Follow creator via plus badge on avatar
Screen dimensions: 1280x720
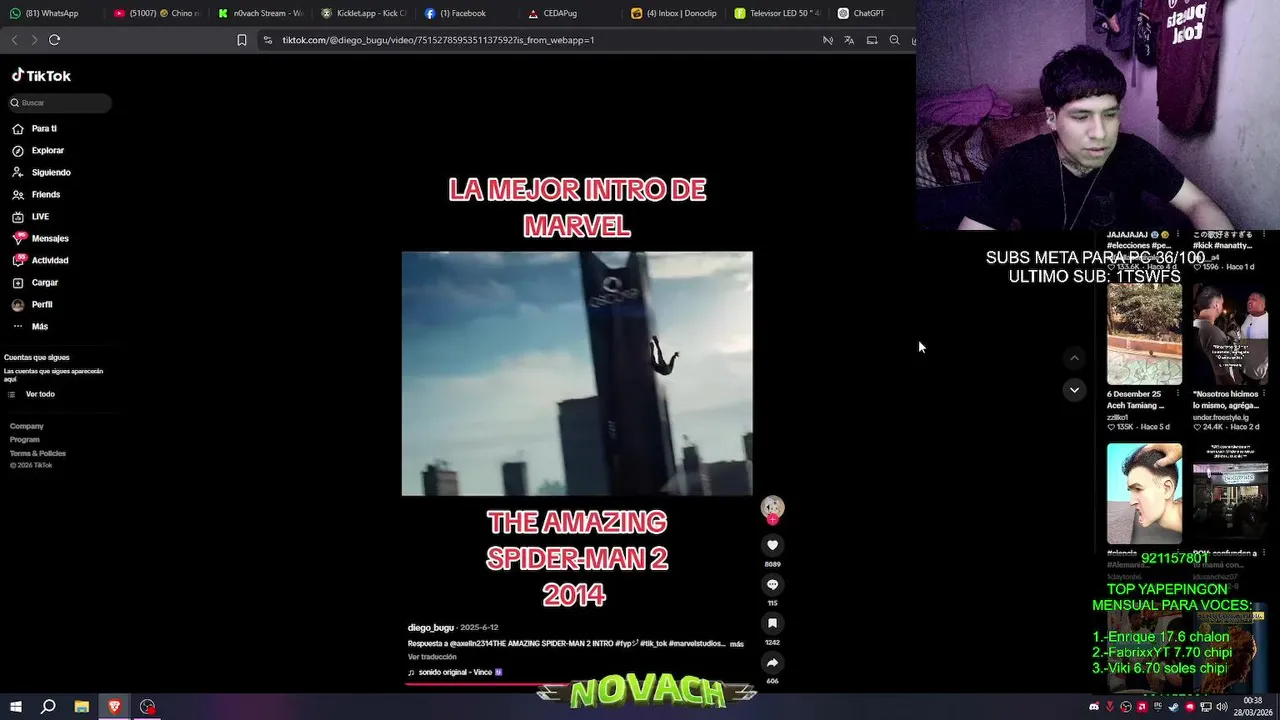coord(772,520)
